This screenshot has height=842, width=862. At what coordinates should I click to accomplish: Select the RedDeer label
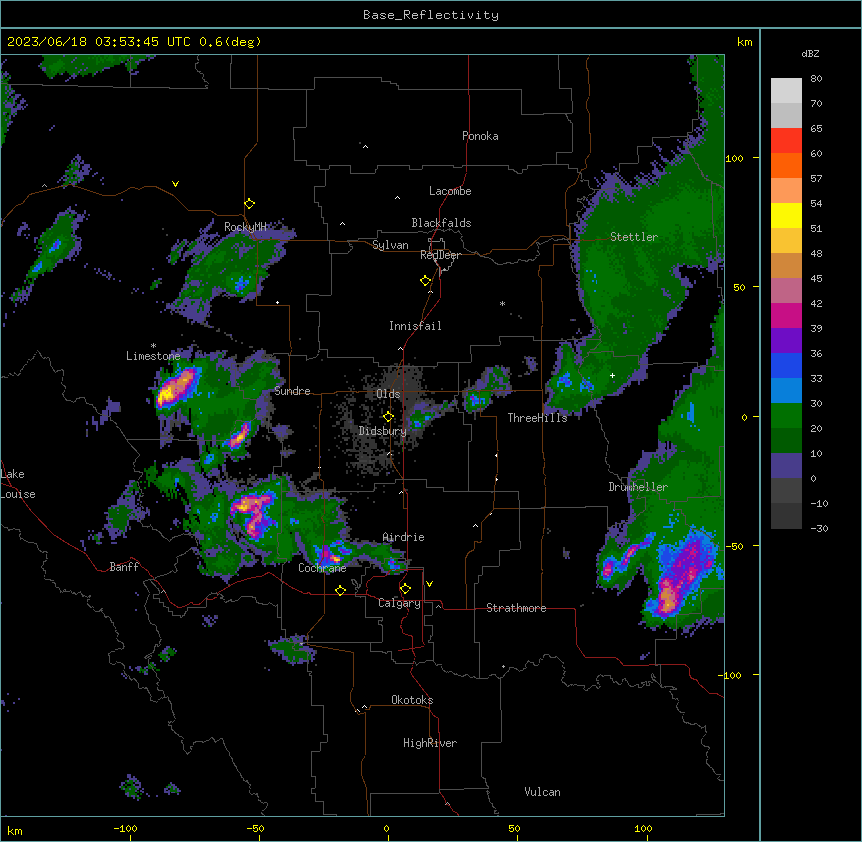click(x=440, y=255)
